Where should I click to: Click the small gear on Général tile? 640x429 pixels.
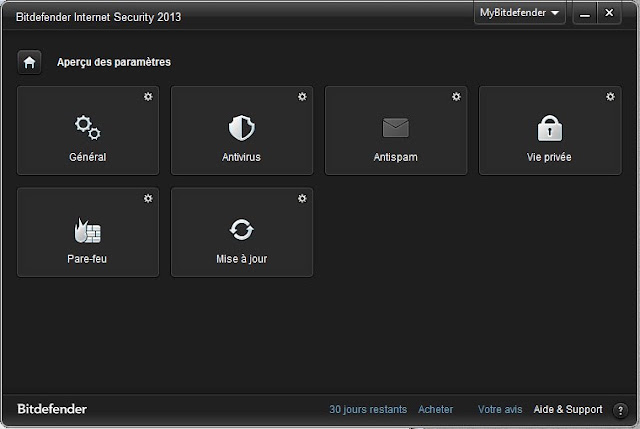point(148,97)
